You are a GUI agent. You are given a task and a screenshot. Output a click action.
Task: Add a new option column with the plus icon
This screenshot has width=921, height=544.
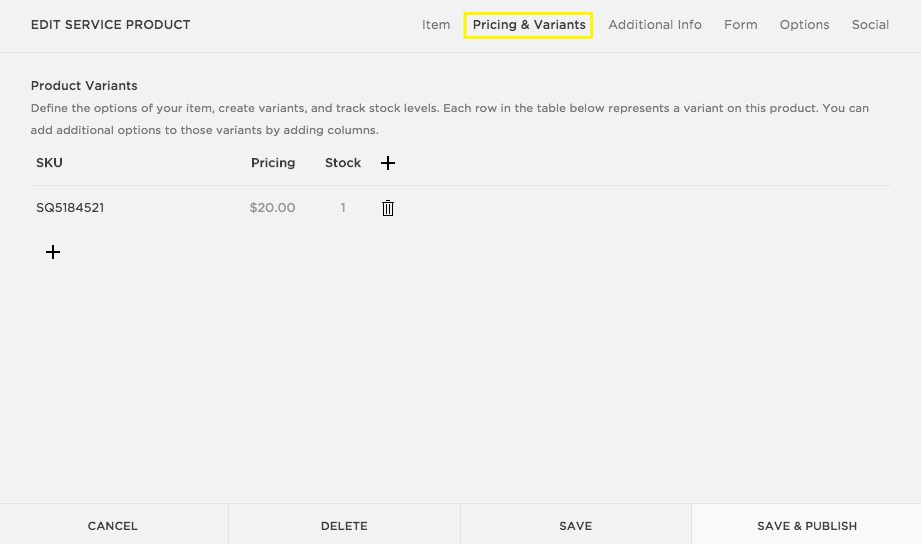point(388,163)
